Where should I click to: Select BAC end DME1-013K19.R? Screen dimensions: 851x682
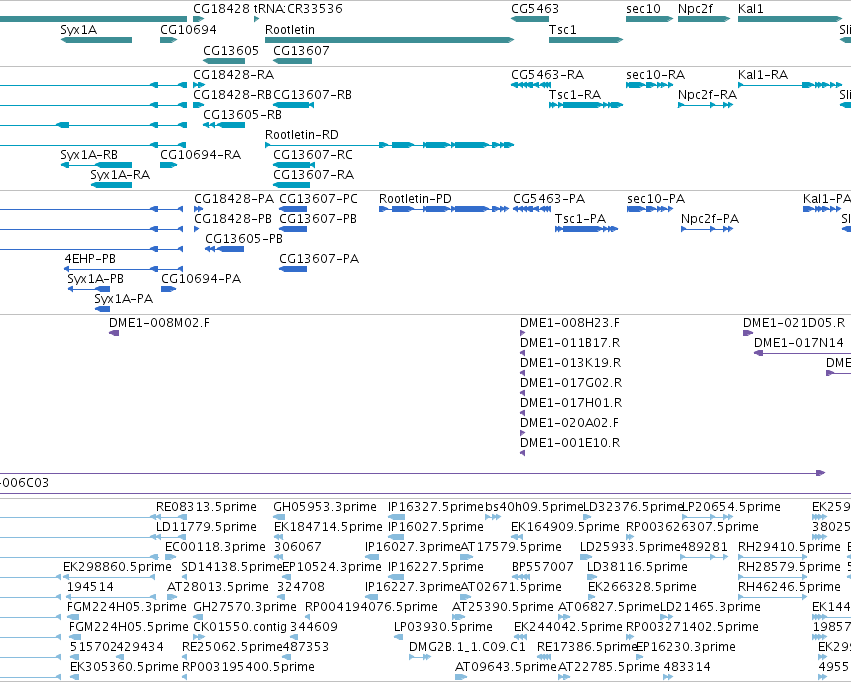click(x=570, y=363)
